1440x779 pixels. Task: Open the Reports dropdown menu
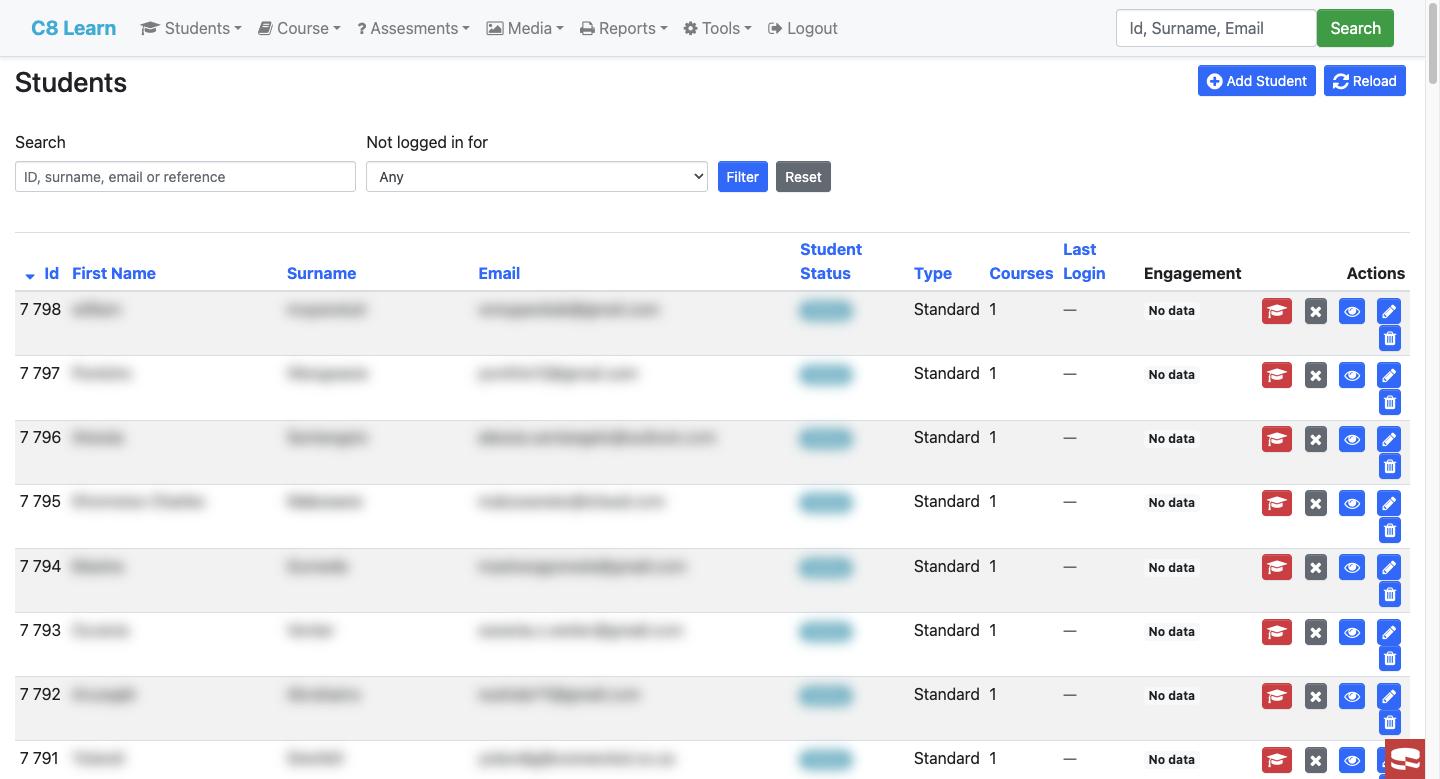pyautogui.click(x=623, y=28)
